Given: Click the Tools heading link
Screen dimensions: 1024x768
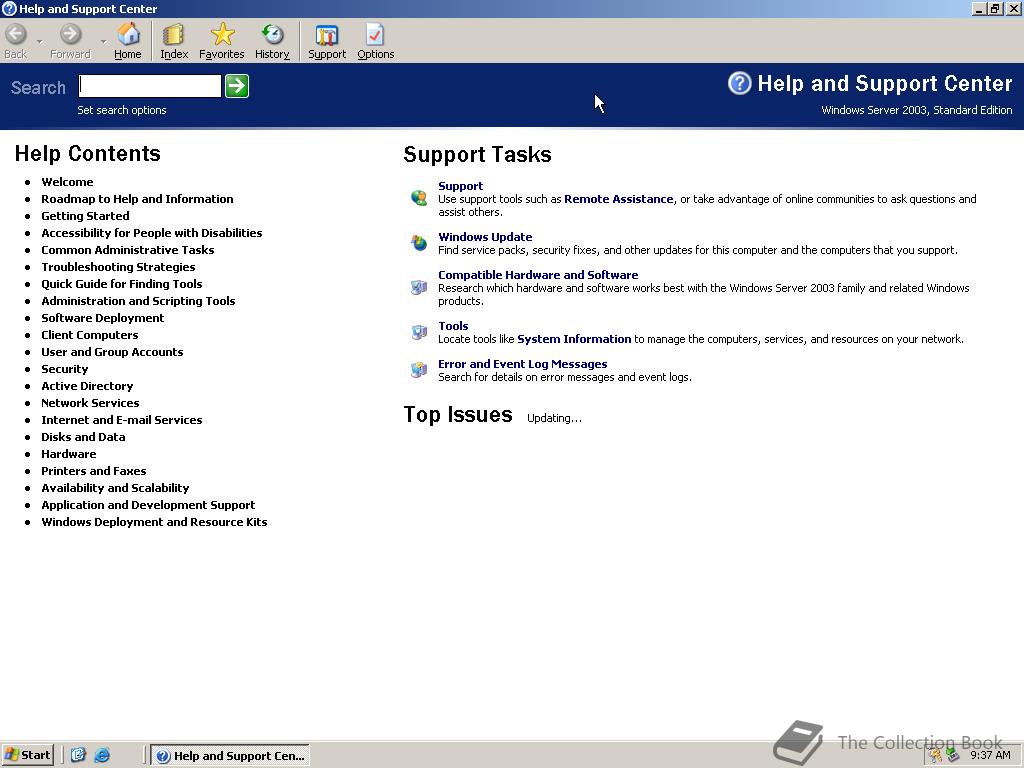Looking at the screenshot, I should point(453,325).
